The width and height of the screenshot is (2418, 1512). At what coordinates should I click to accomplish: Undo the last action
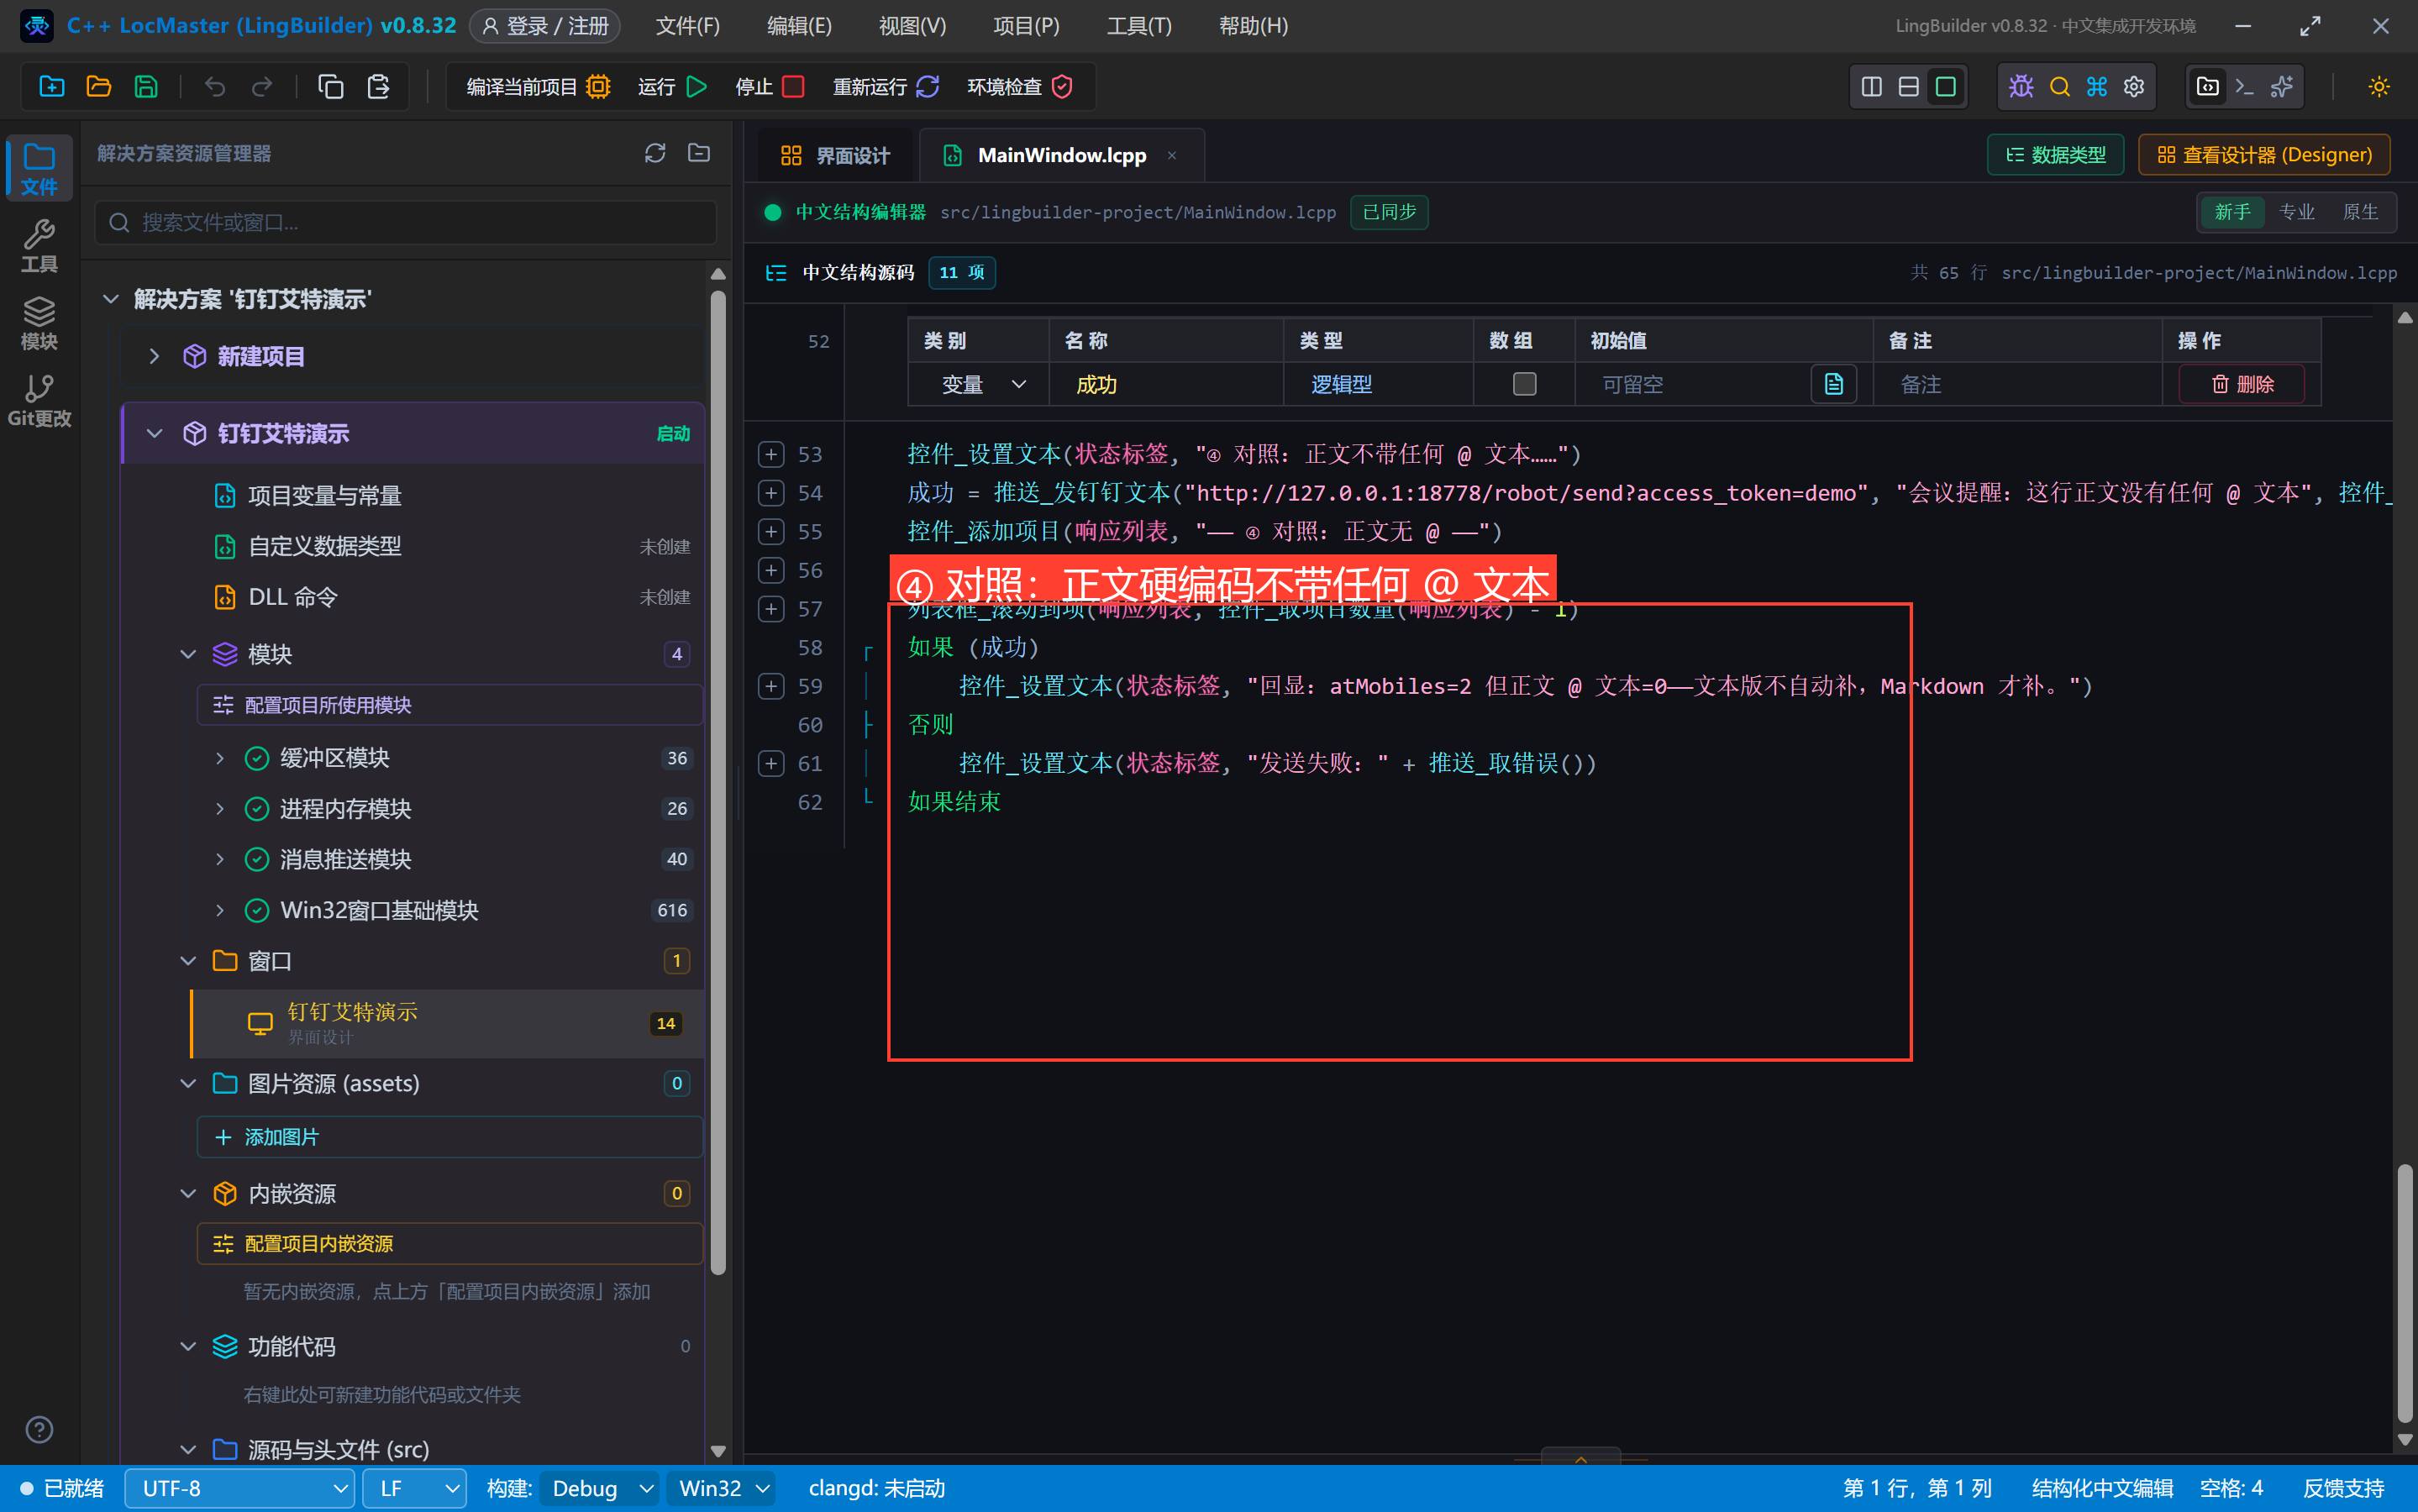tap(215, 87)
